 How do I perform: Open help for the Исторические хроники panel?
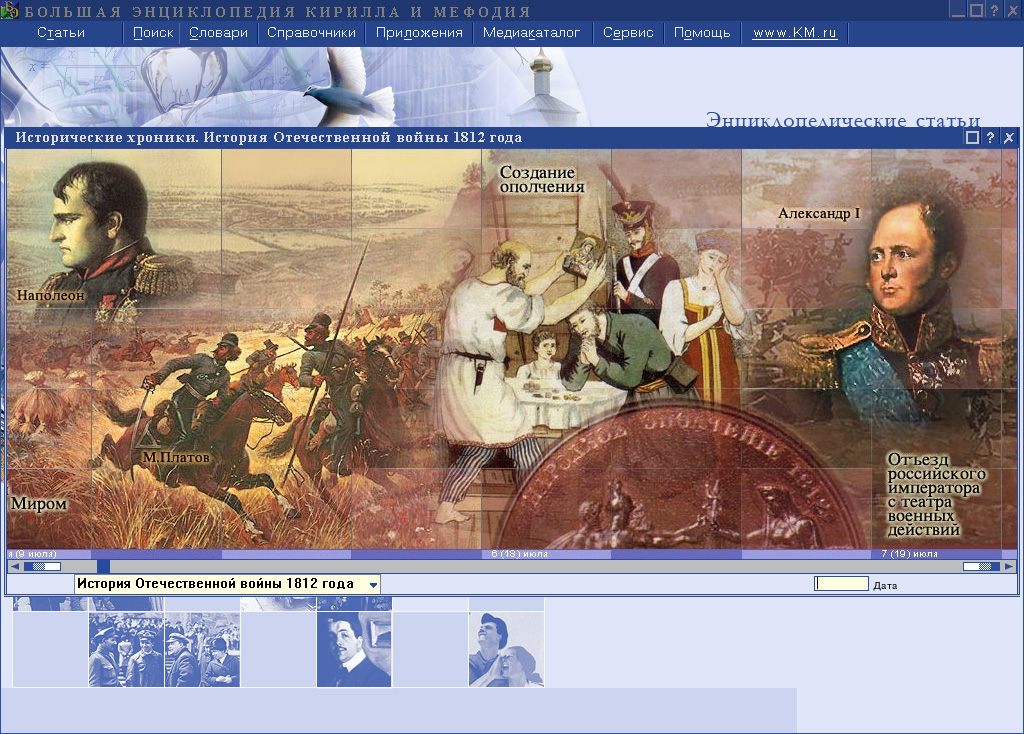click(x=990, y=137)
